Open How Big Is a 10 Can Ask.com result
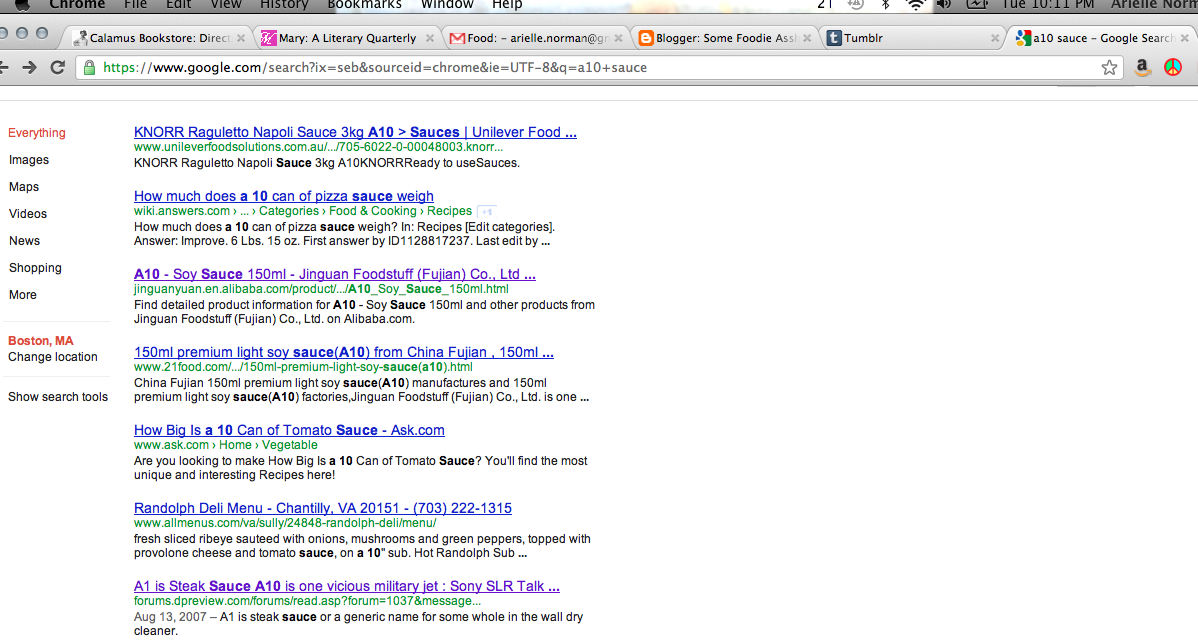This screenshot has height=644, width=1198. coord(289,430)
